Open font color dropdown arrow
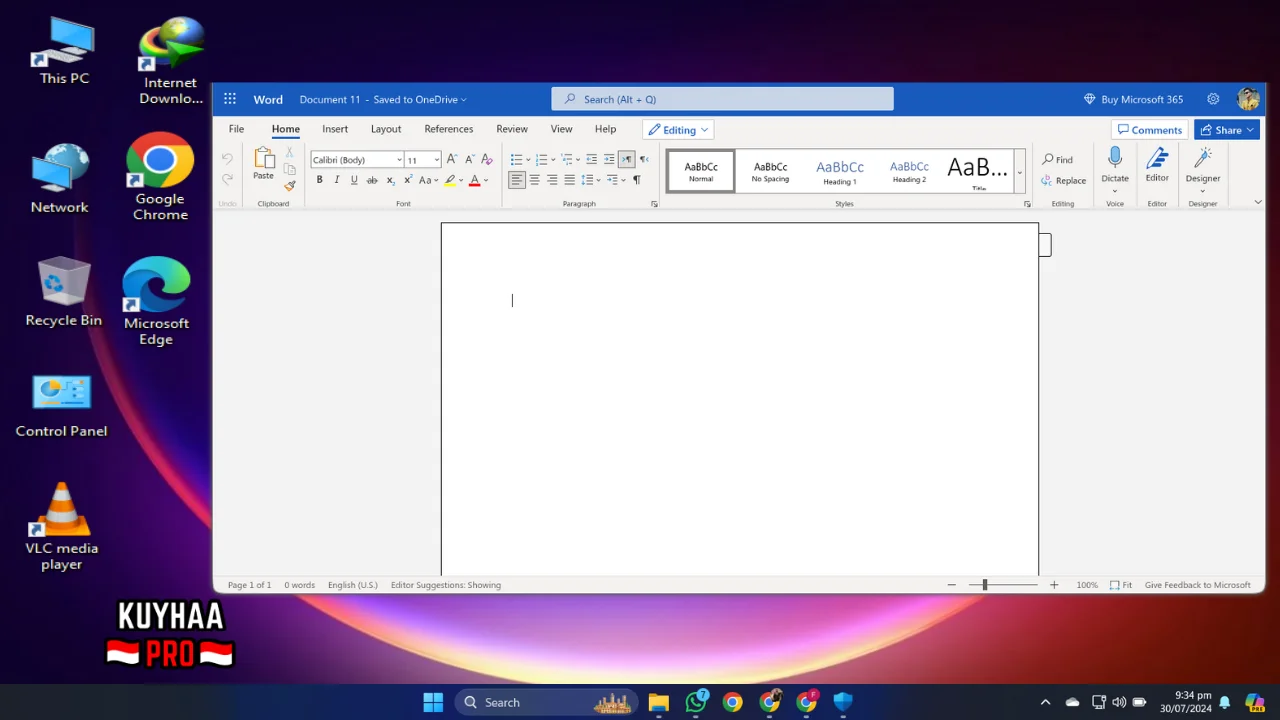The width and height of the screenshot is (1280, 720). tap(486, 181)
